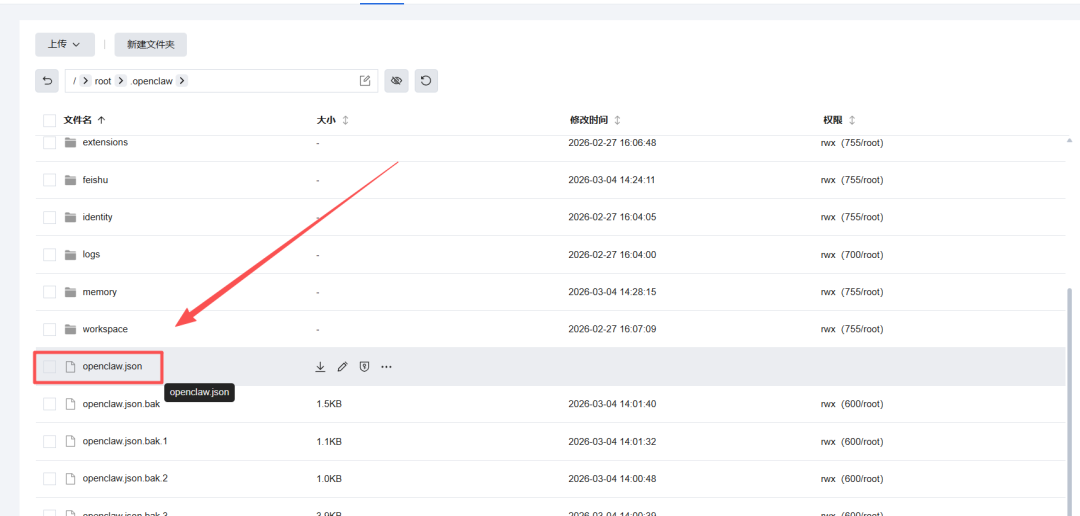Click the openclaw.json.bak file icon
1080x516 pixels.
(x=70, y=404)
